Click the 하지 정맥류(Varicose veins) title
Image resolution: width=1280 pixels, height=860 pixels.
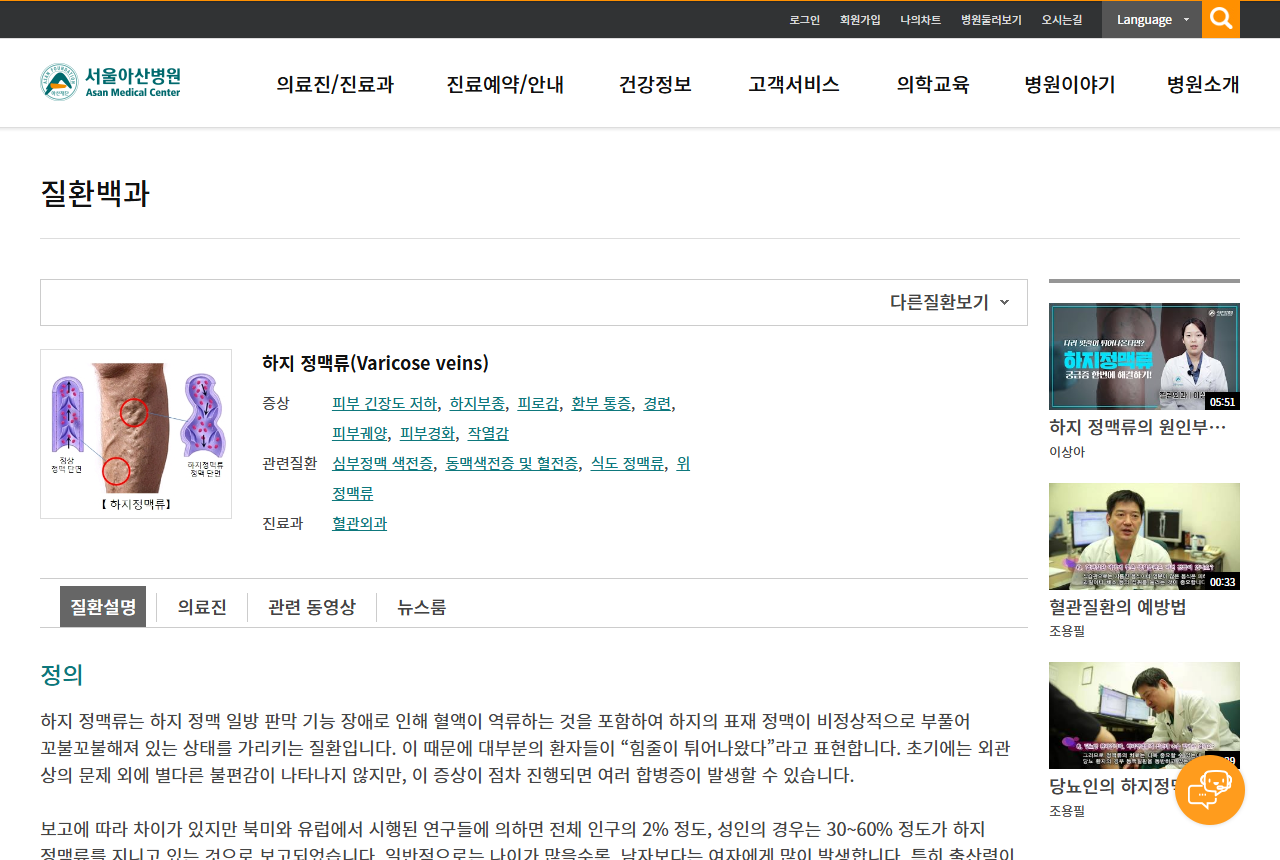pyautogui.click(x=375, y=363)
